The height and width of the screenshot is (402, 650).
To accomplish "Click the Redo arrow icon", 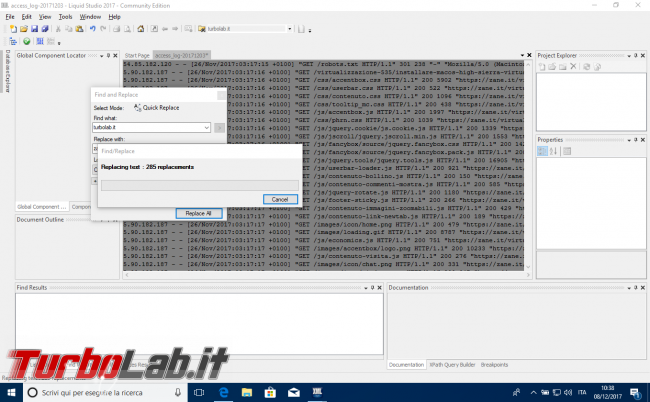I will [x=103, y=29].
